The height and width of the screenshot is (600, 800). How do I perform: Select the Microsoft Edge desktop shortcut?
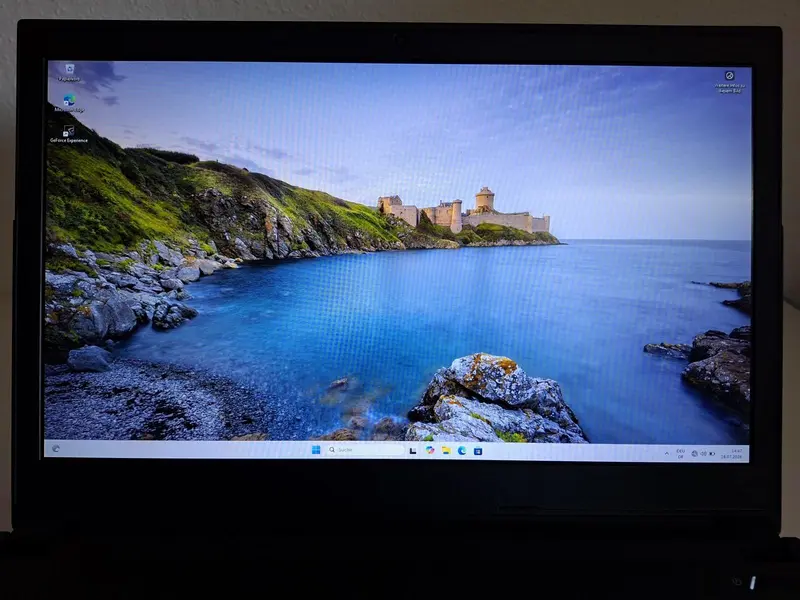pos(69,103)
